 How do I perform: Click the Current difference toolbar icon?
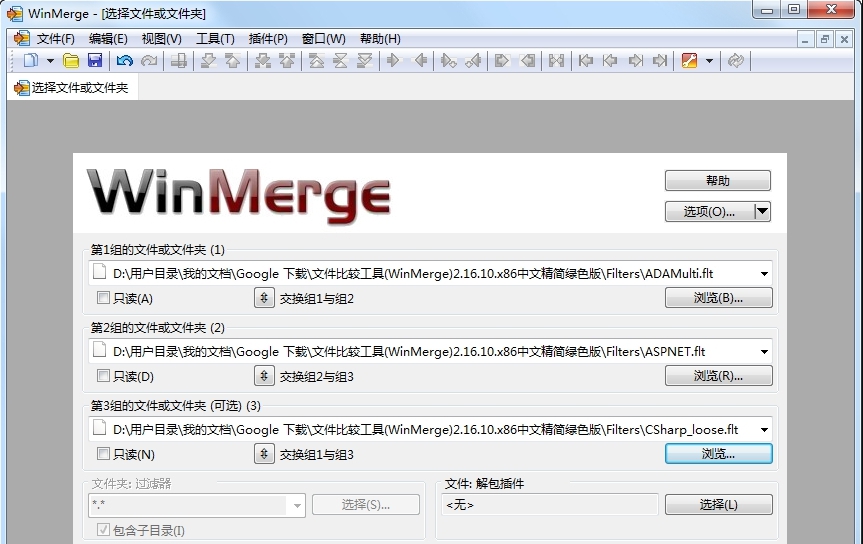pos(340,61)
